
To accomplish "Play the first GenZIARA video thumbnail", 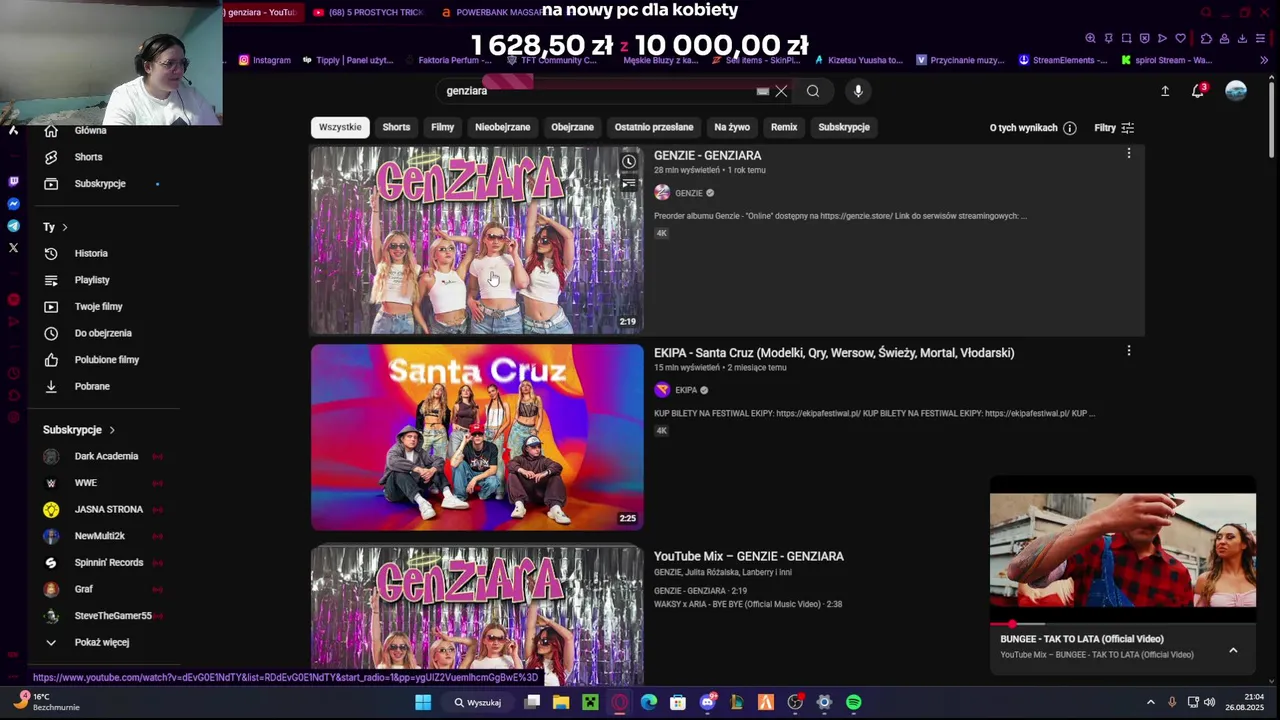I will coord(477,240).
